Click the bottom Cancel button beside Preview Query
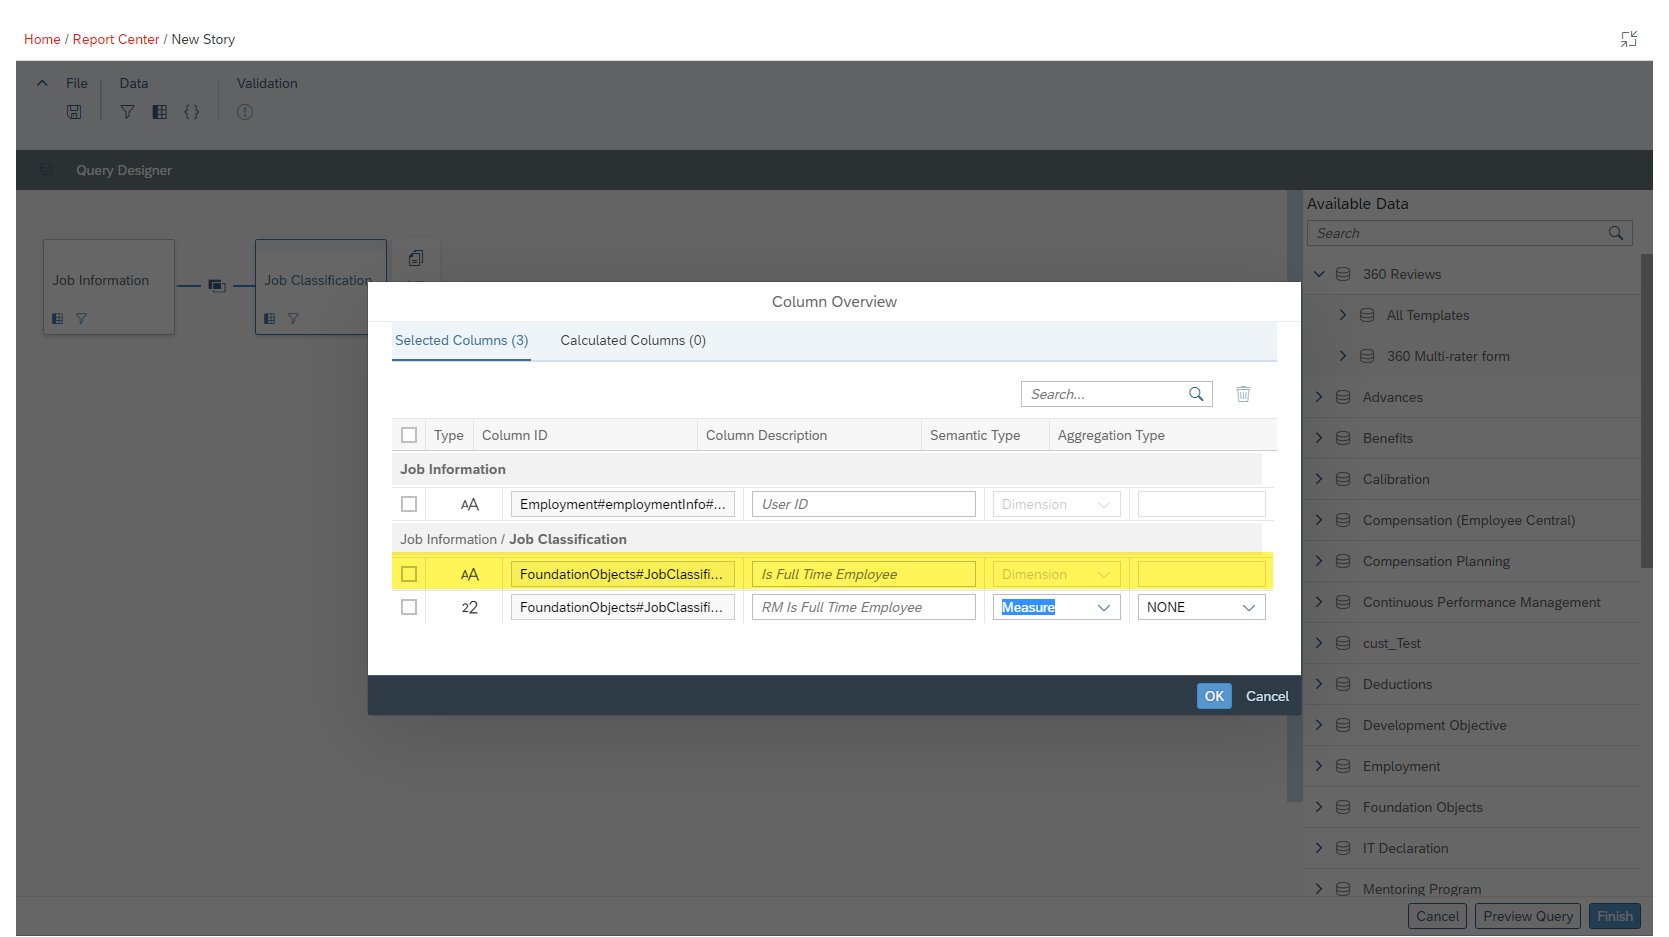 pos(1437,916)
